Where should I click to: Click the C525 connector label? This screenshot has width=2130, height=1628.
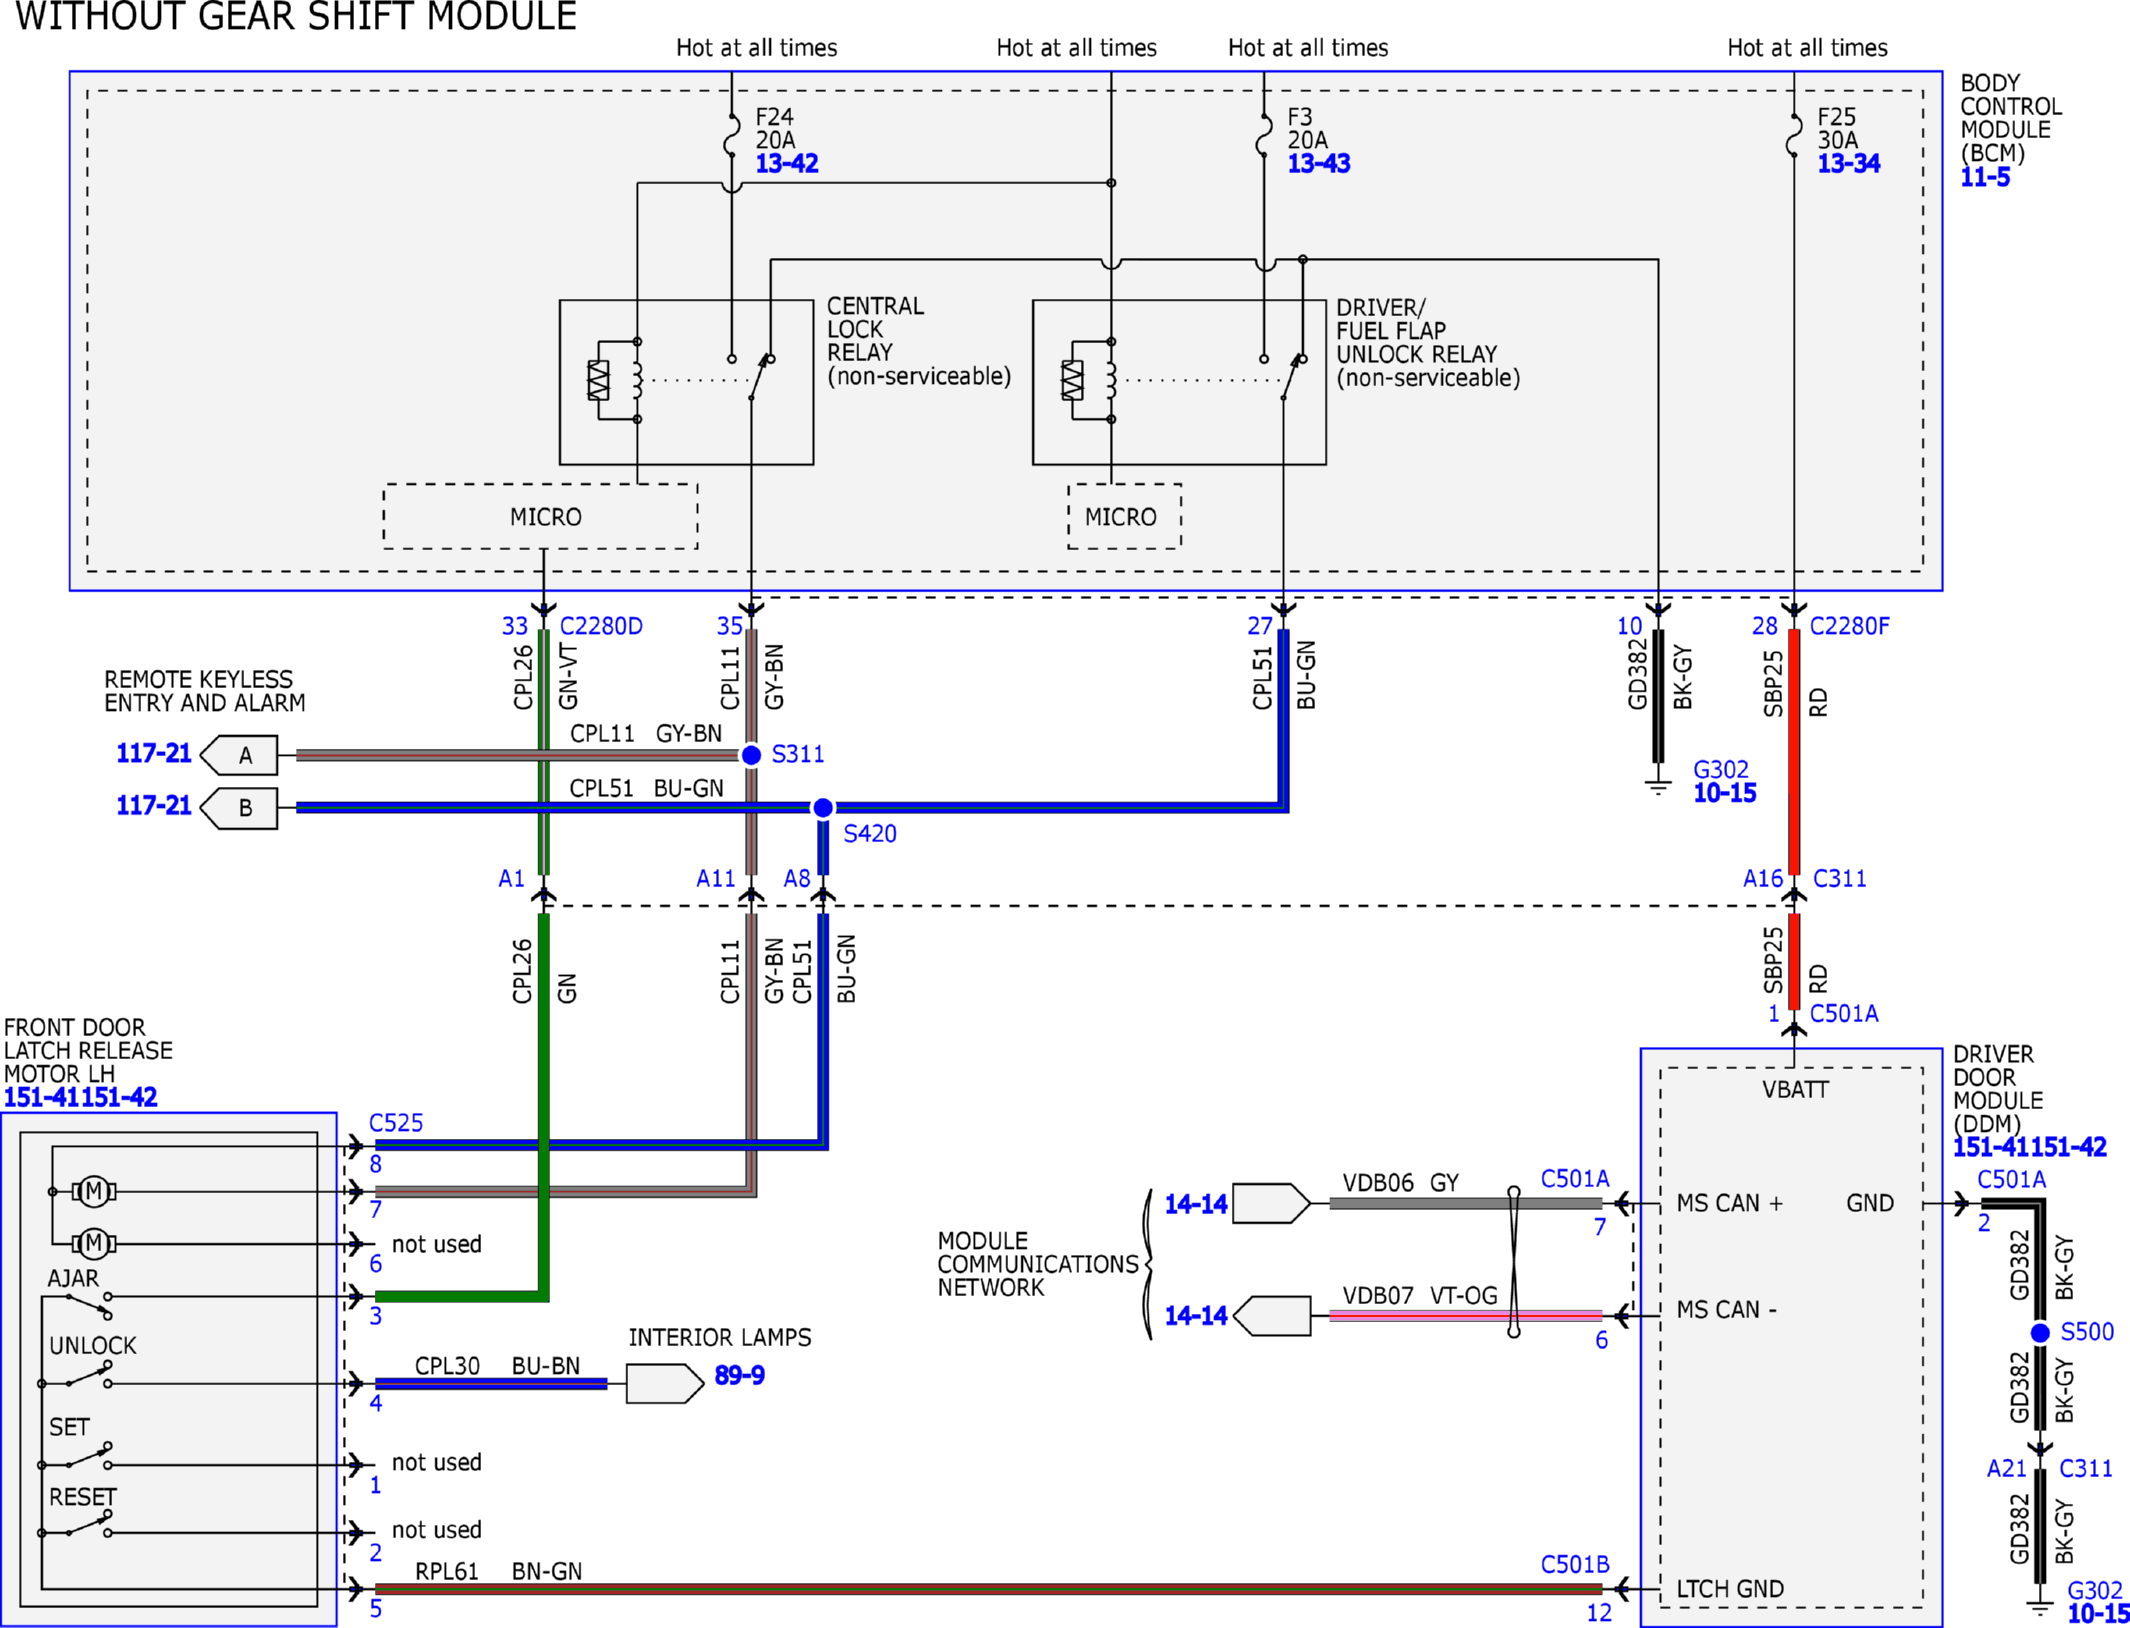[396, 1123]
